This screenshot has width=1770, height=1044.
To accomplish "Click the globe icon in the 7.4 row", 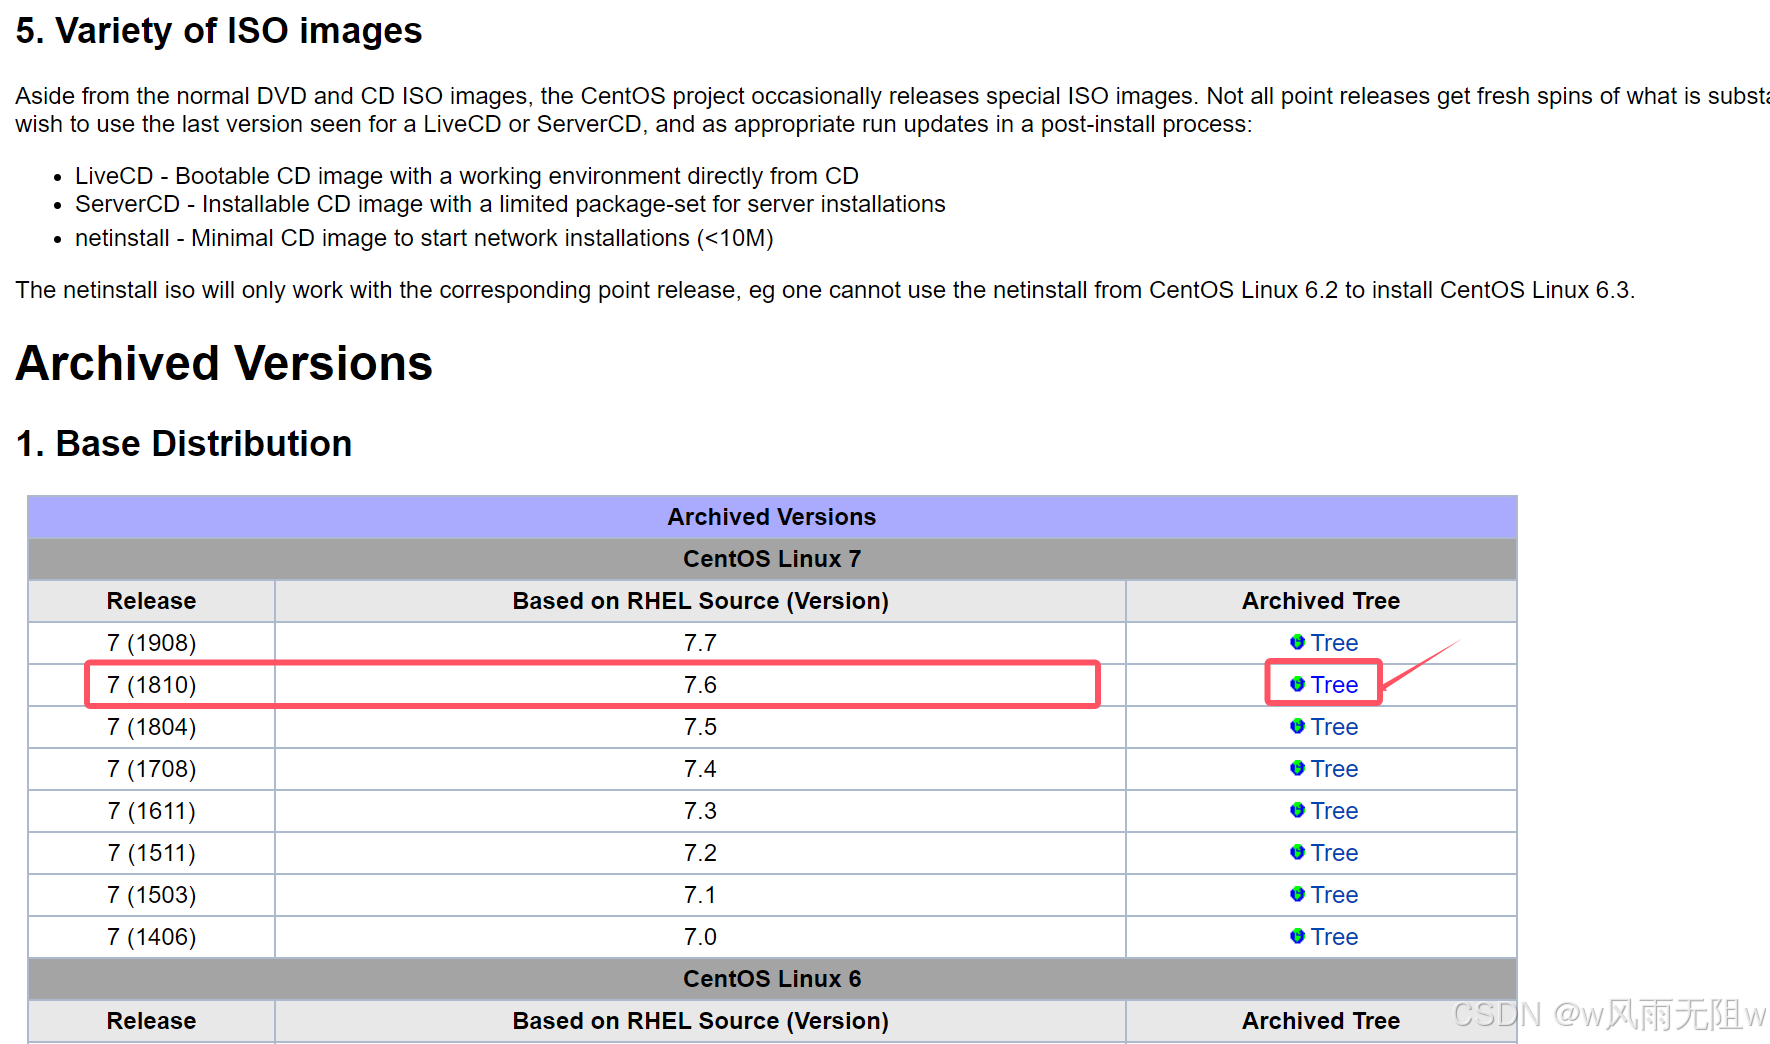I will pyautogui.click(x=1297, y=768).
